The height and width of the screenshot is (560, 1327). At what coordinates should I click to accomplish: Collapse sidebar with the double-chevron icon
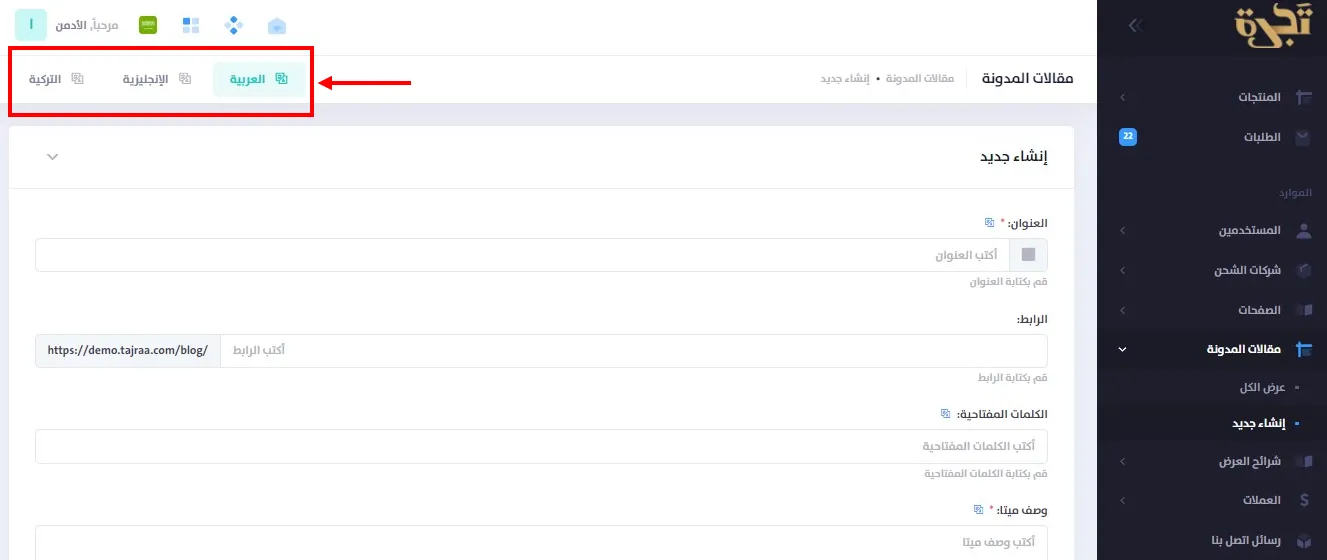[x=1134, y=25]
